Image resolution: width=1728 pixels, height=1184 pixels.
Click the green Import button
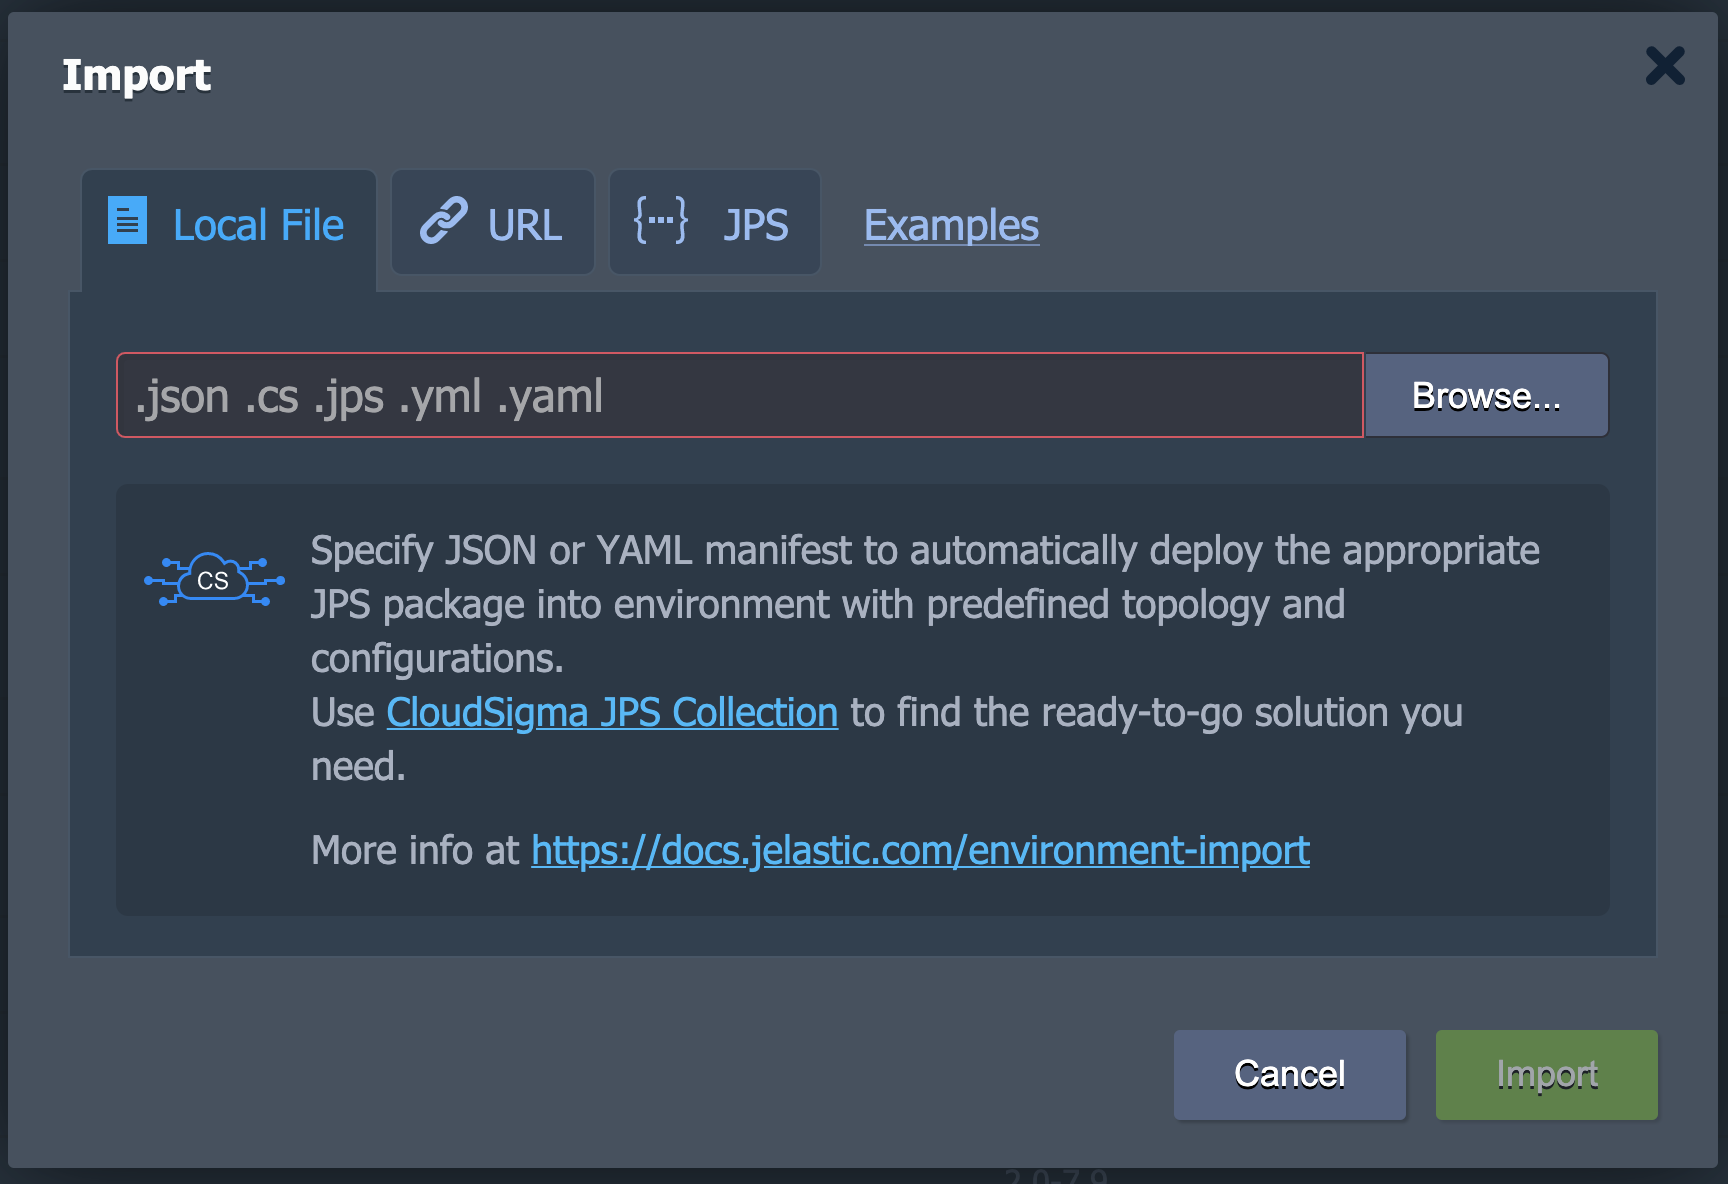(x=1547, y=1075)
